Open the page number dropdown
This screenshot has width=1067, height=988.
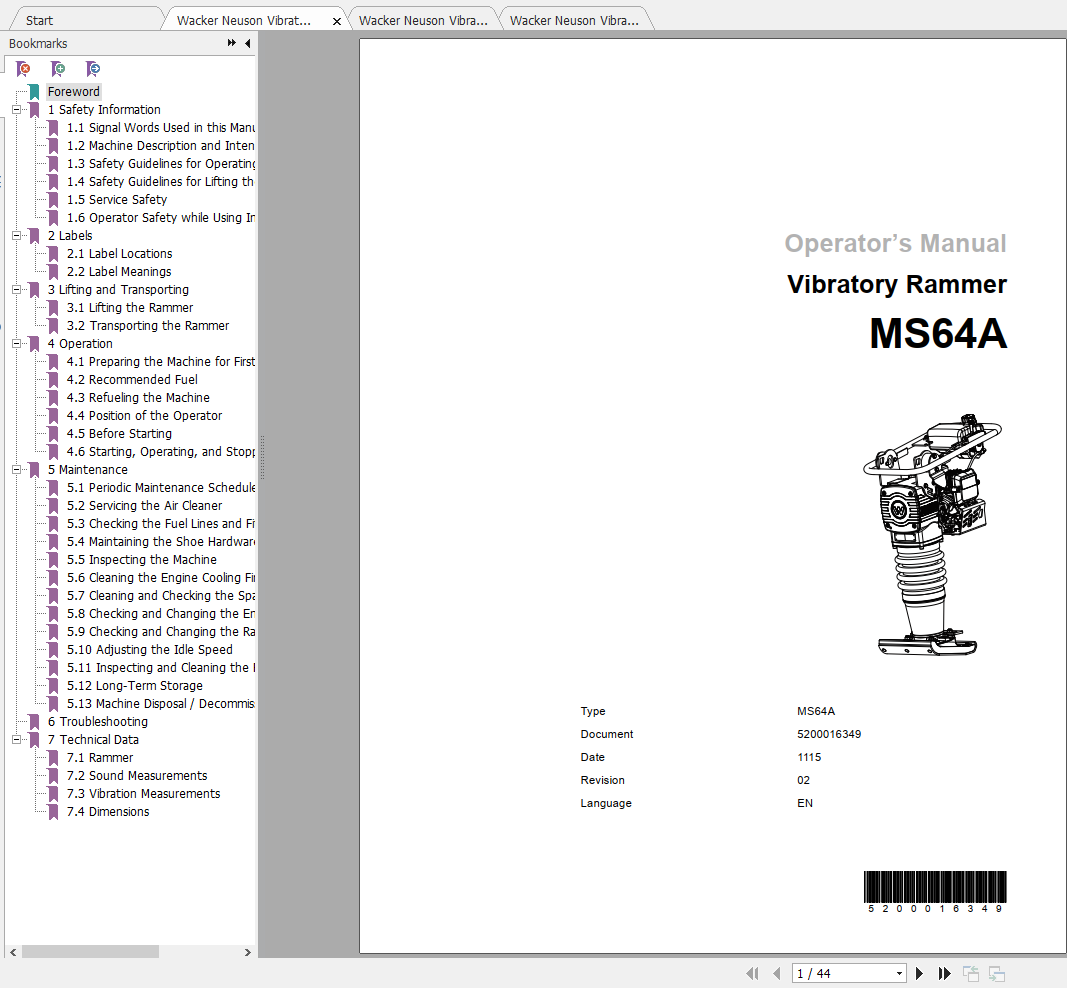(x=900, y=974)
